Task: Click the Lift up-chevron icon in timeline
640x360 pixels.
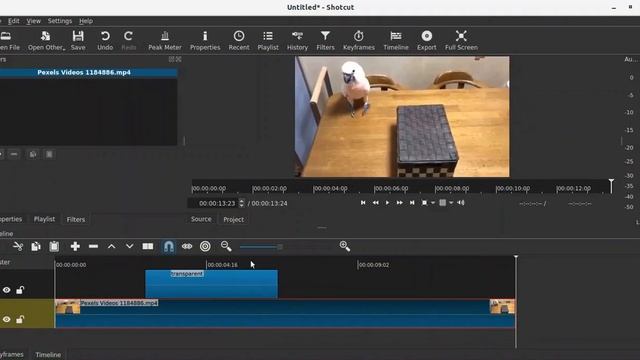Action: pyautogui.click(x=111, y=246)
